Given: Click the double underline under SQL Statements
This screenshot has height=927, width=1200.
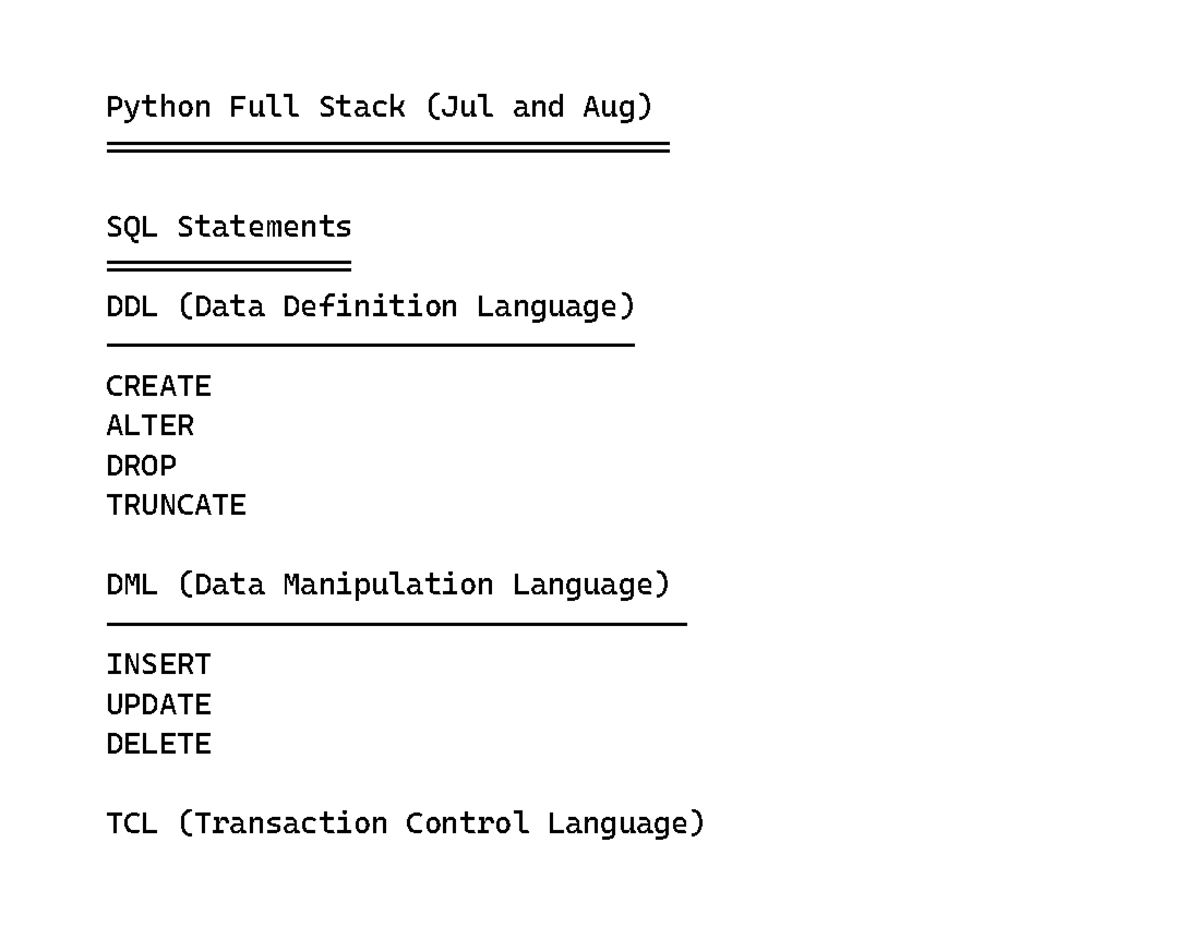Looking at the screenshot, I should pos(229,266).
